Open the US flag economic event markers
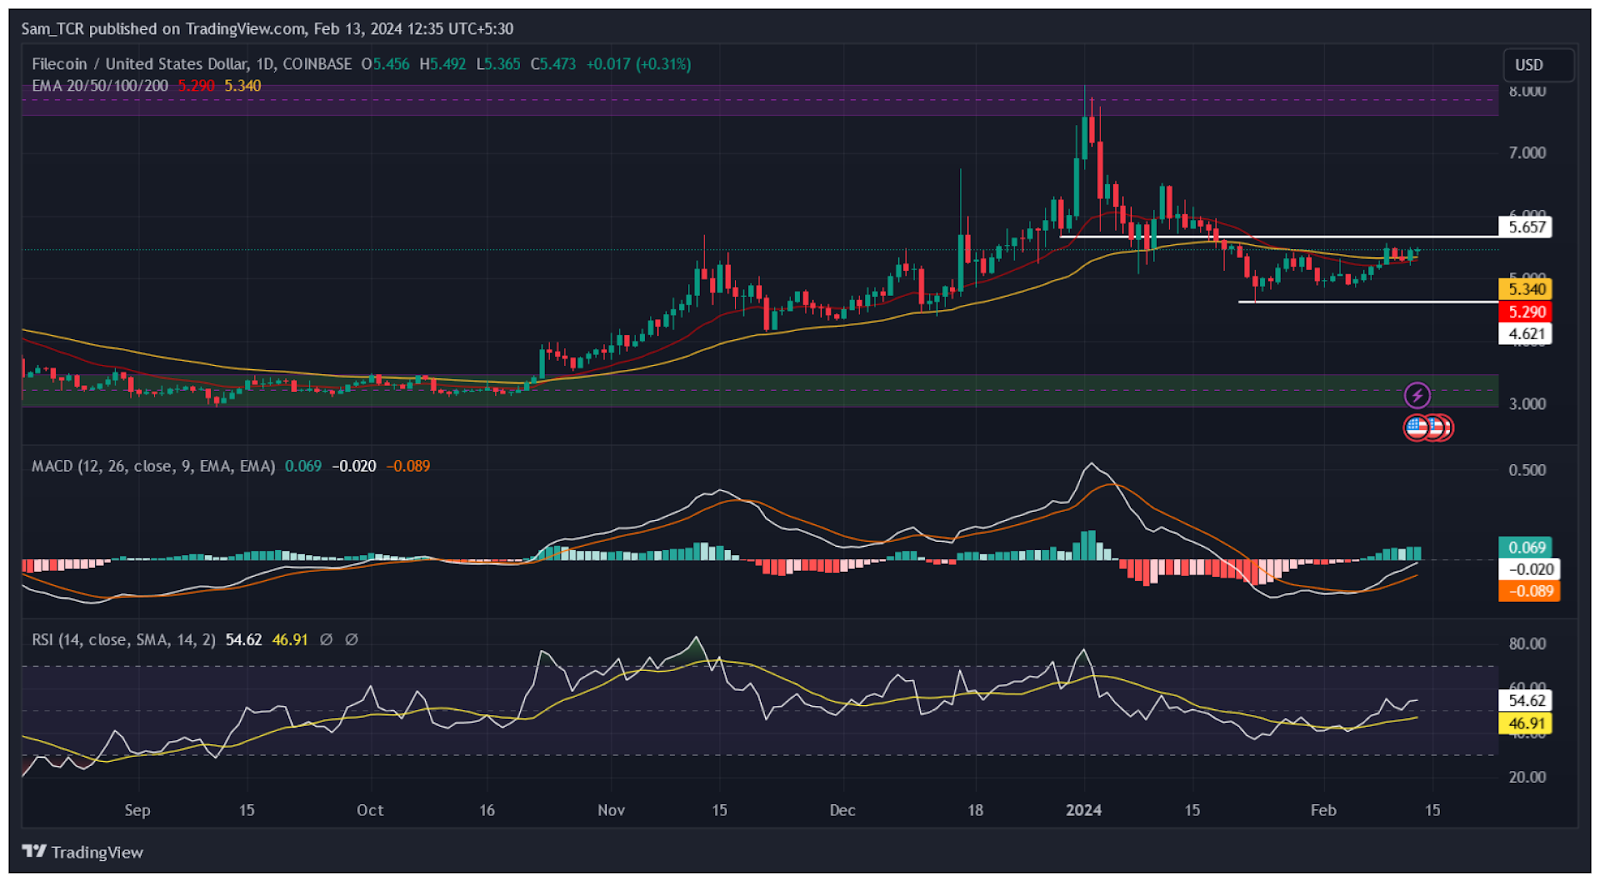 1428,428
